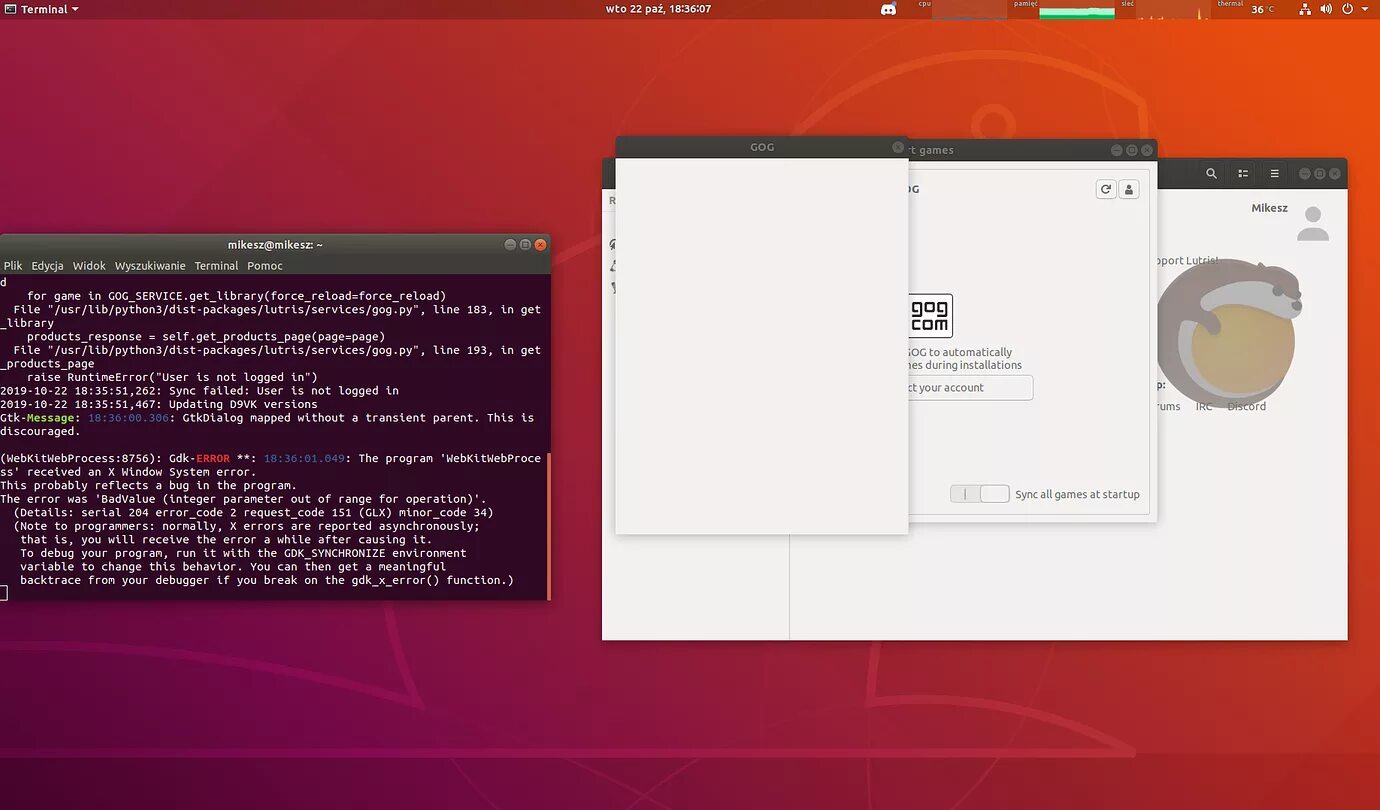The image size is (1380, 810).
Task: Toggle Sync all games at startup
Action: [979, 494]
